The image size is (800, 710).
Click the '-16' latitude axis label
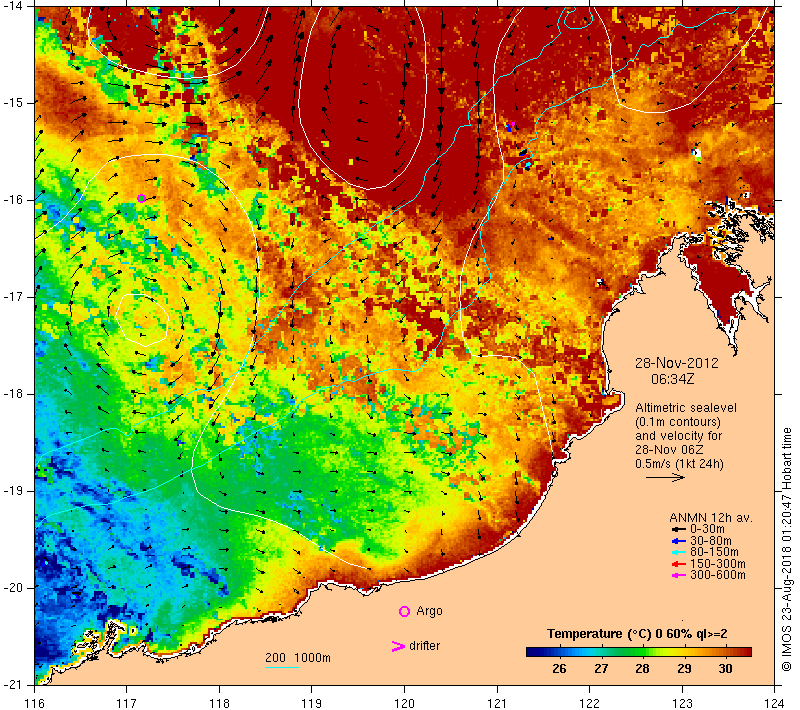click(x=13, y=200)
